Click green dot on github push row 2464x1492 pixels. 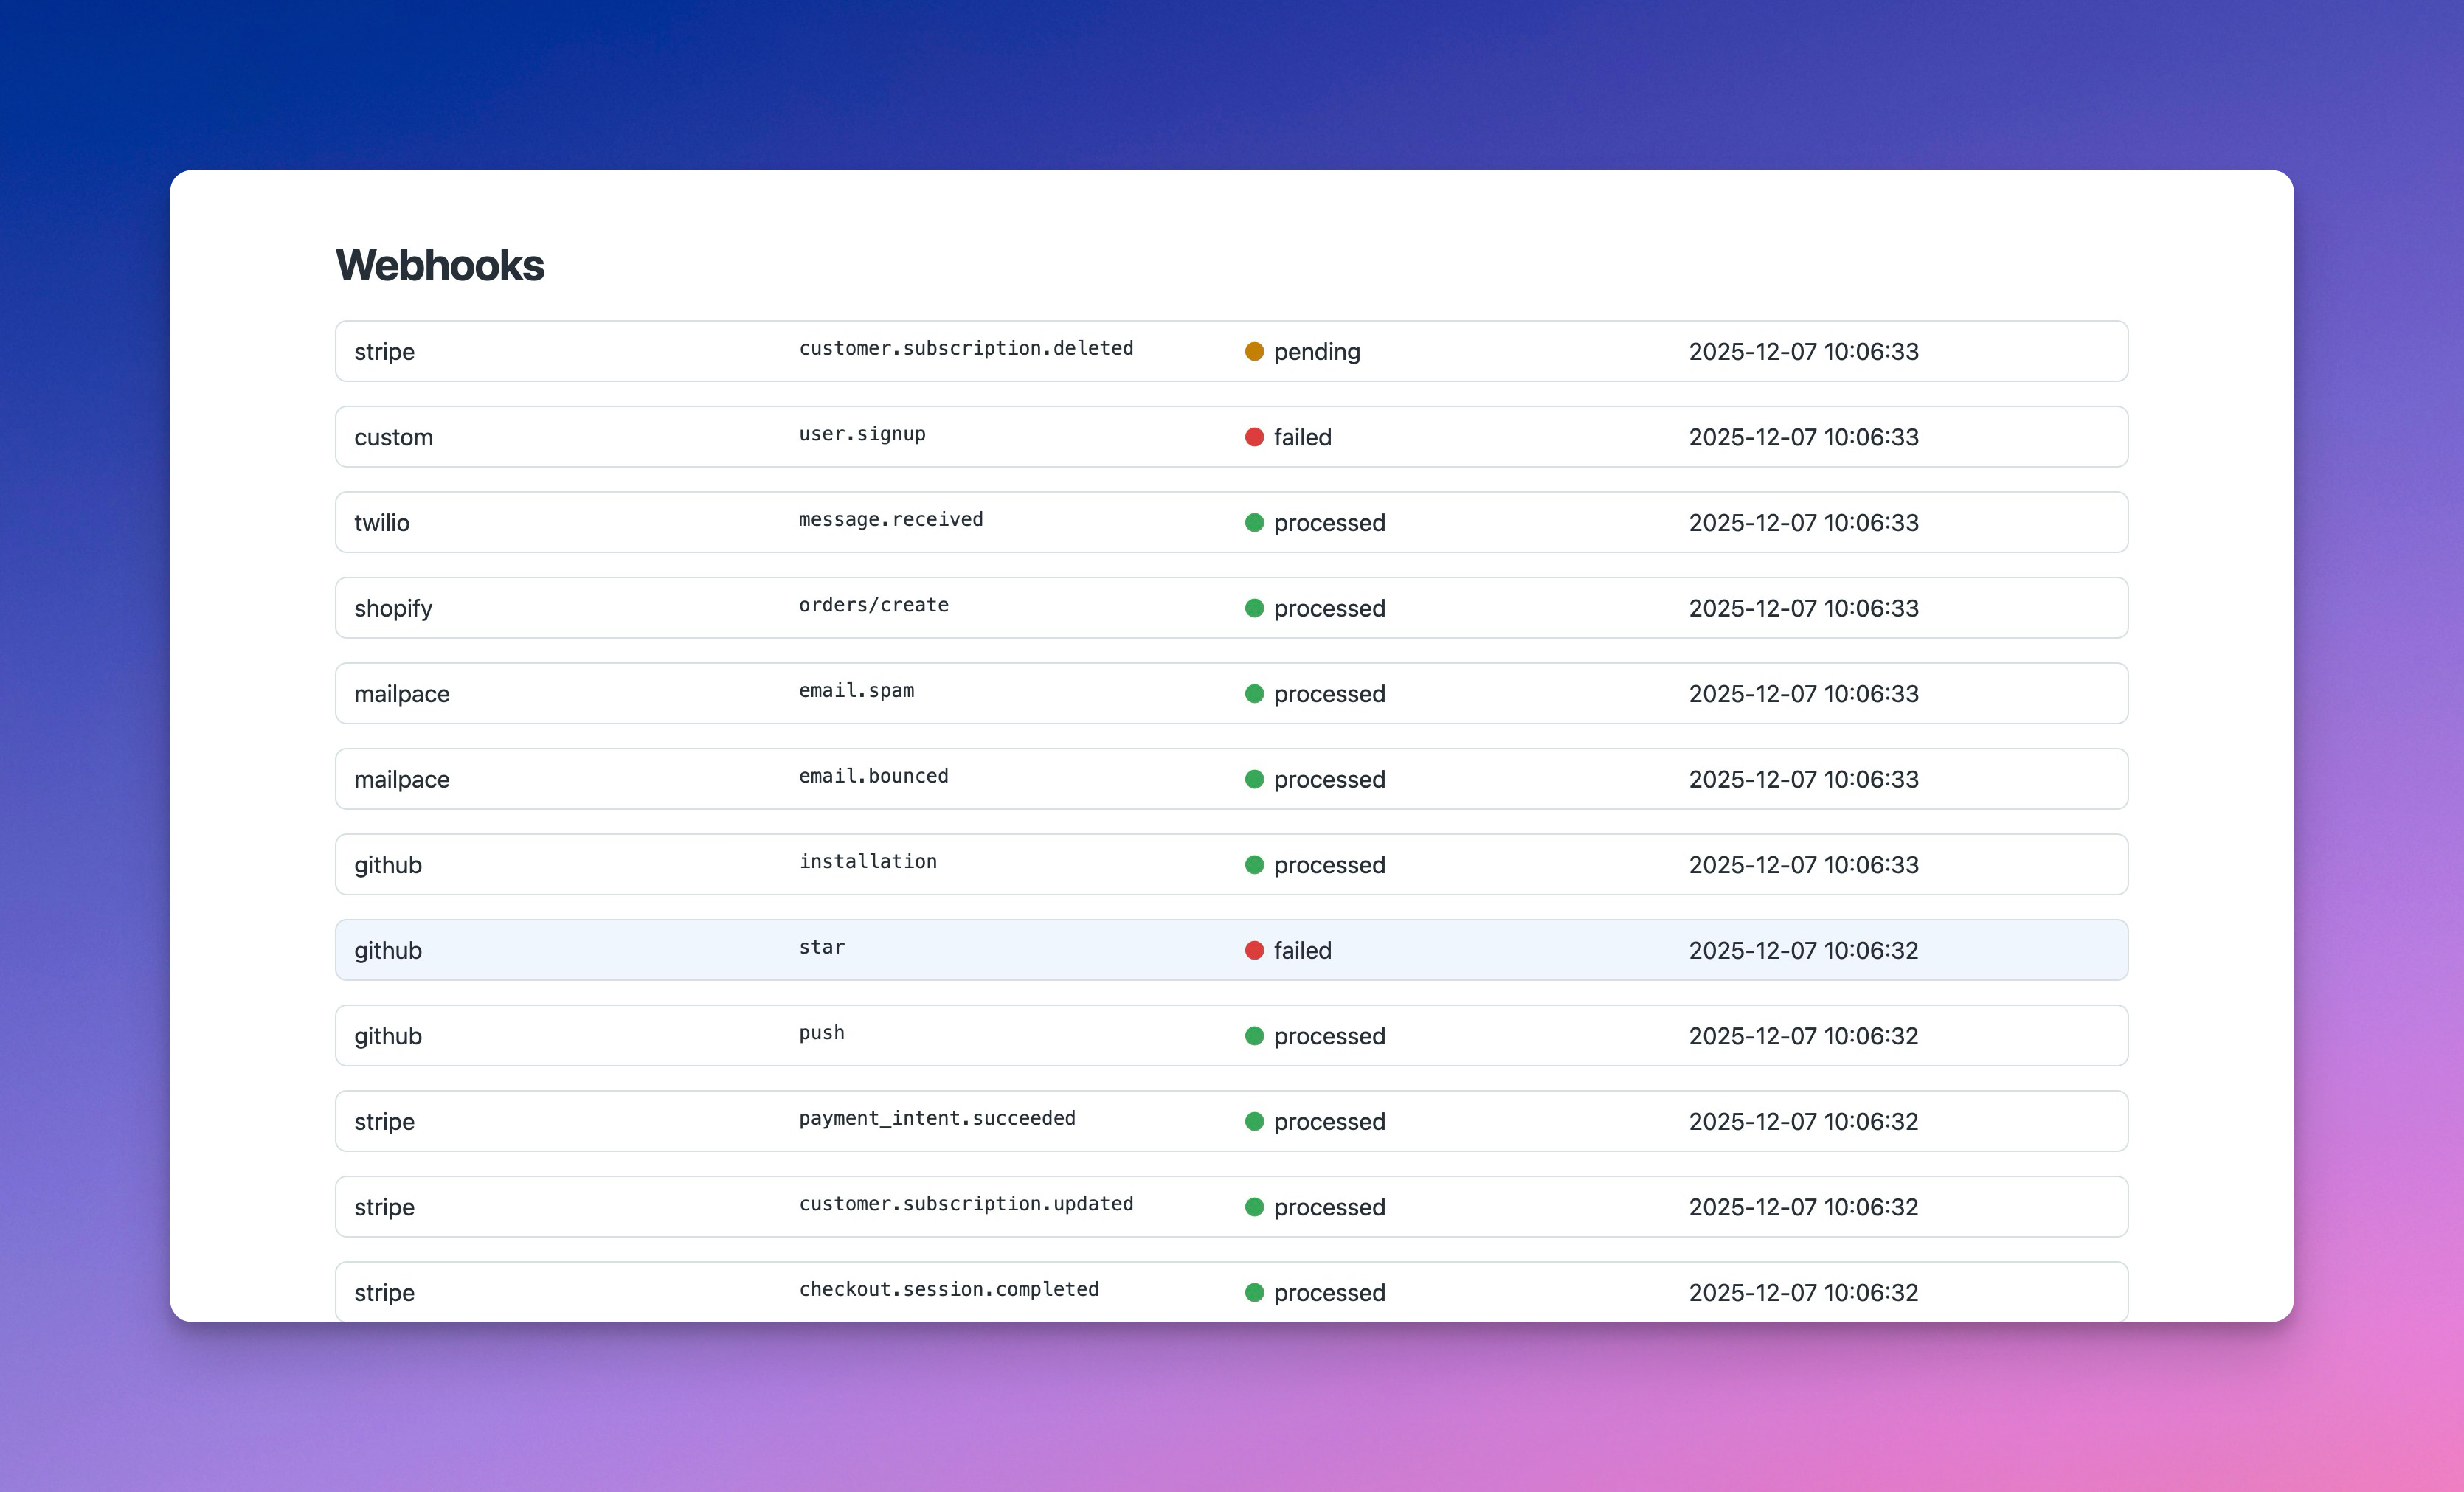[1254, 1036]
